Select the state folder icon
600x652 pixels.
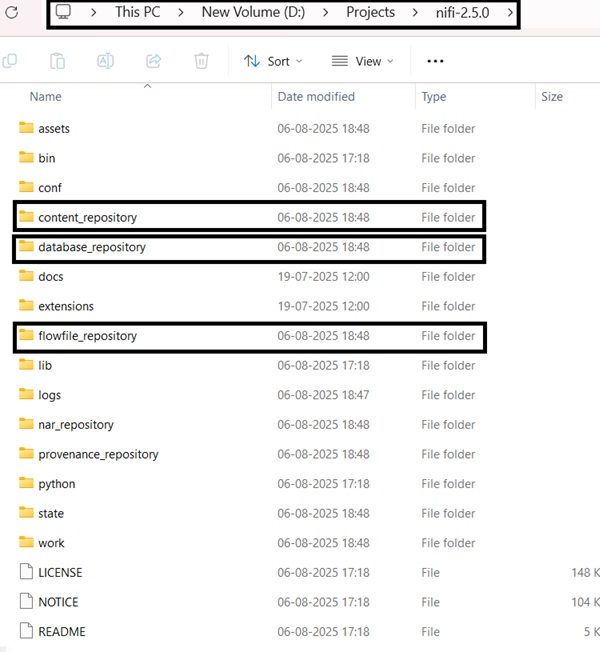coord(26,512)
